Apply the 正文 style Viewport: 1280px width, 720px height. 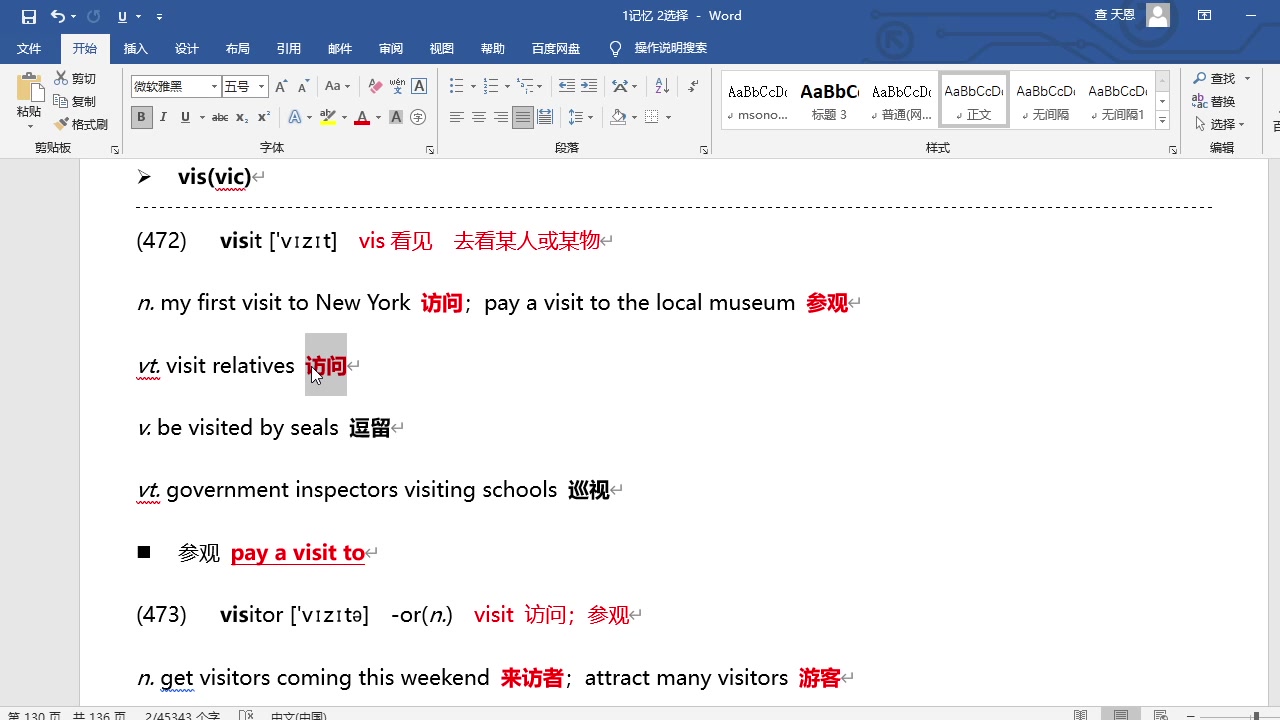(x=974, y=100)
